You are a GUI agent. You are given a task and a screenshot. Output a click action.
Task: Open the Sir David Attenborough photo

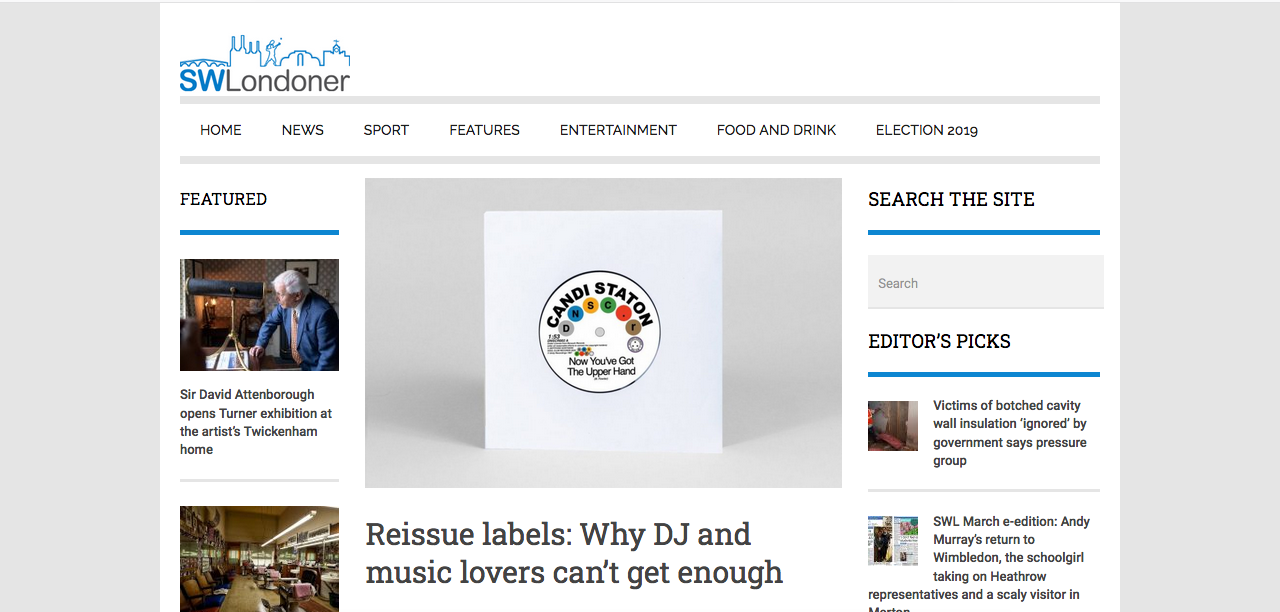259,315
